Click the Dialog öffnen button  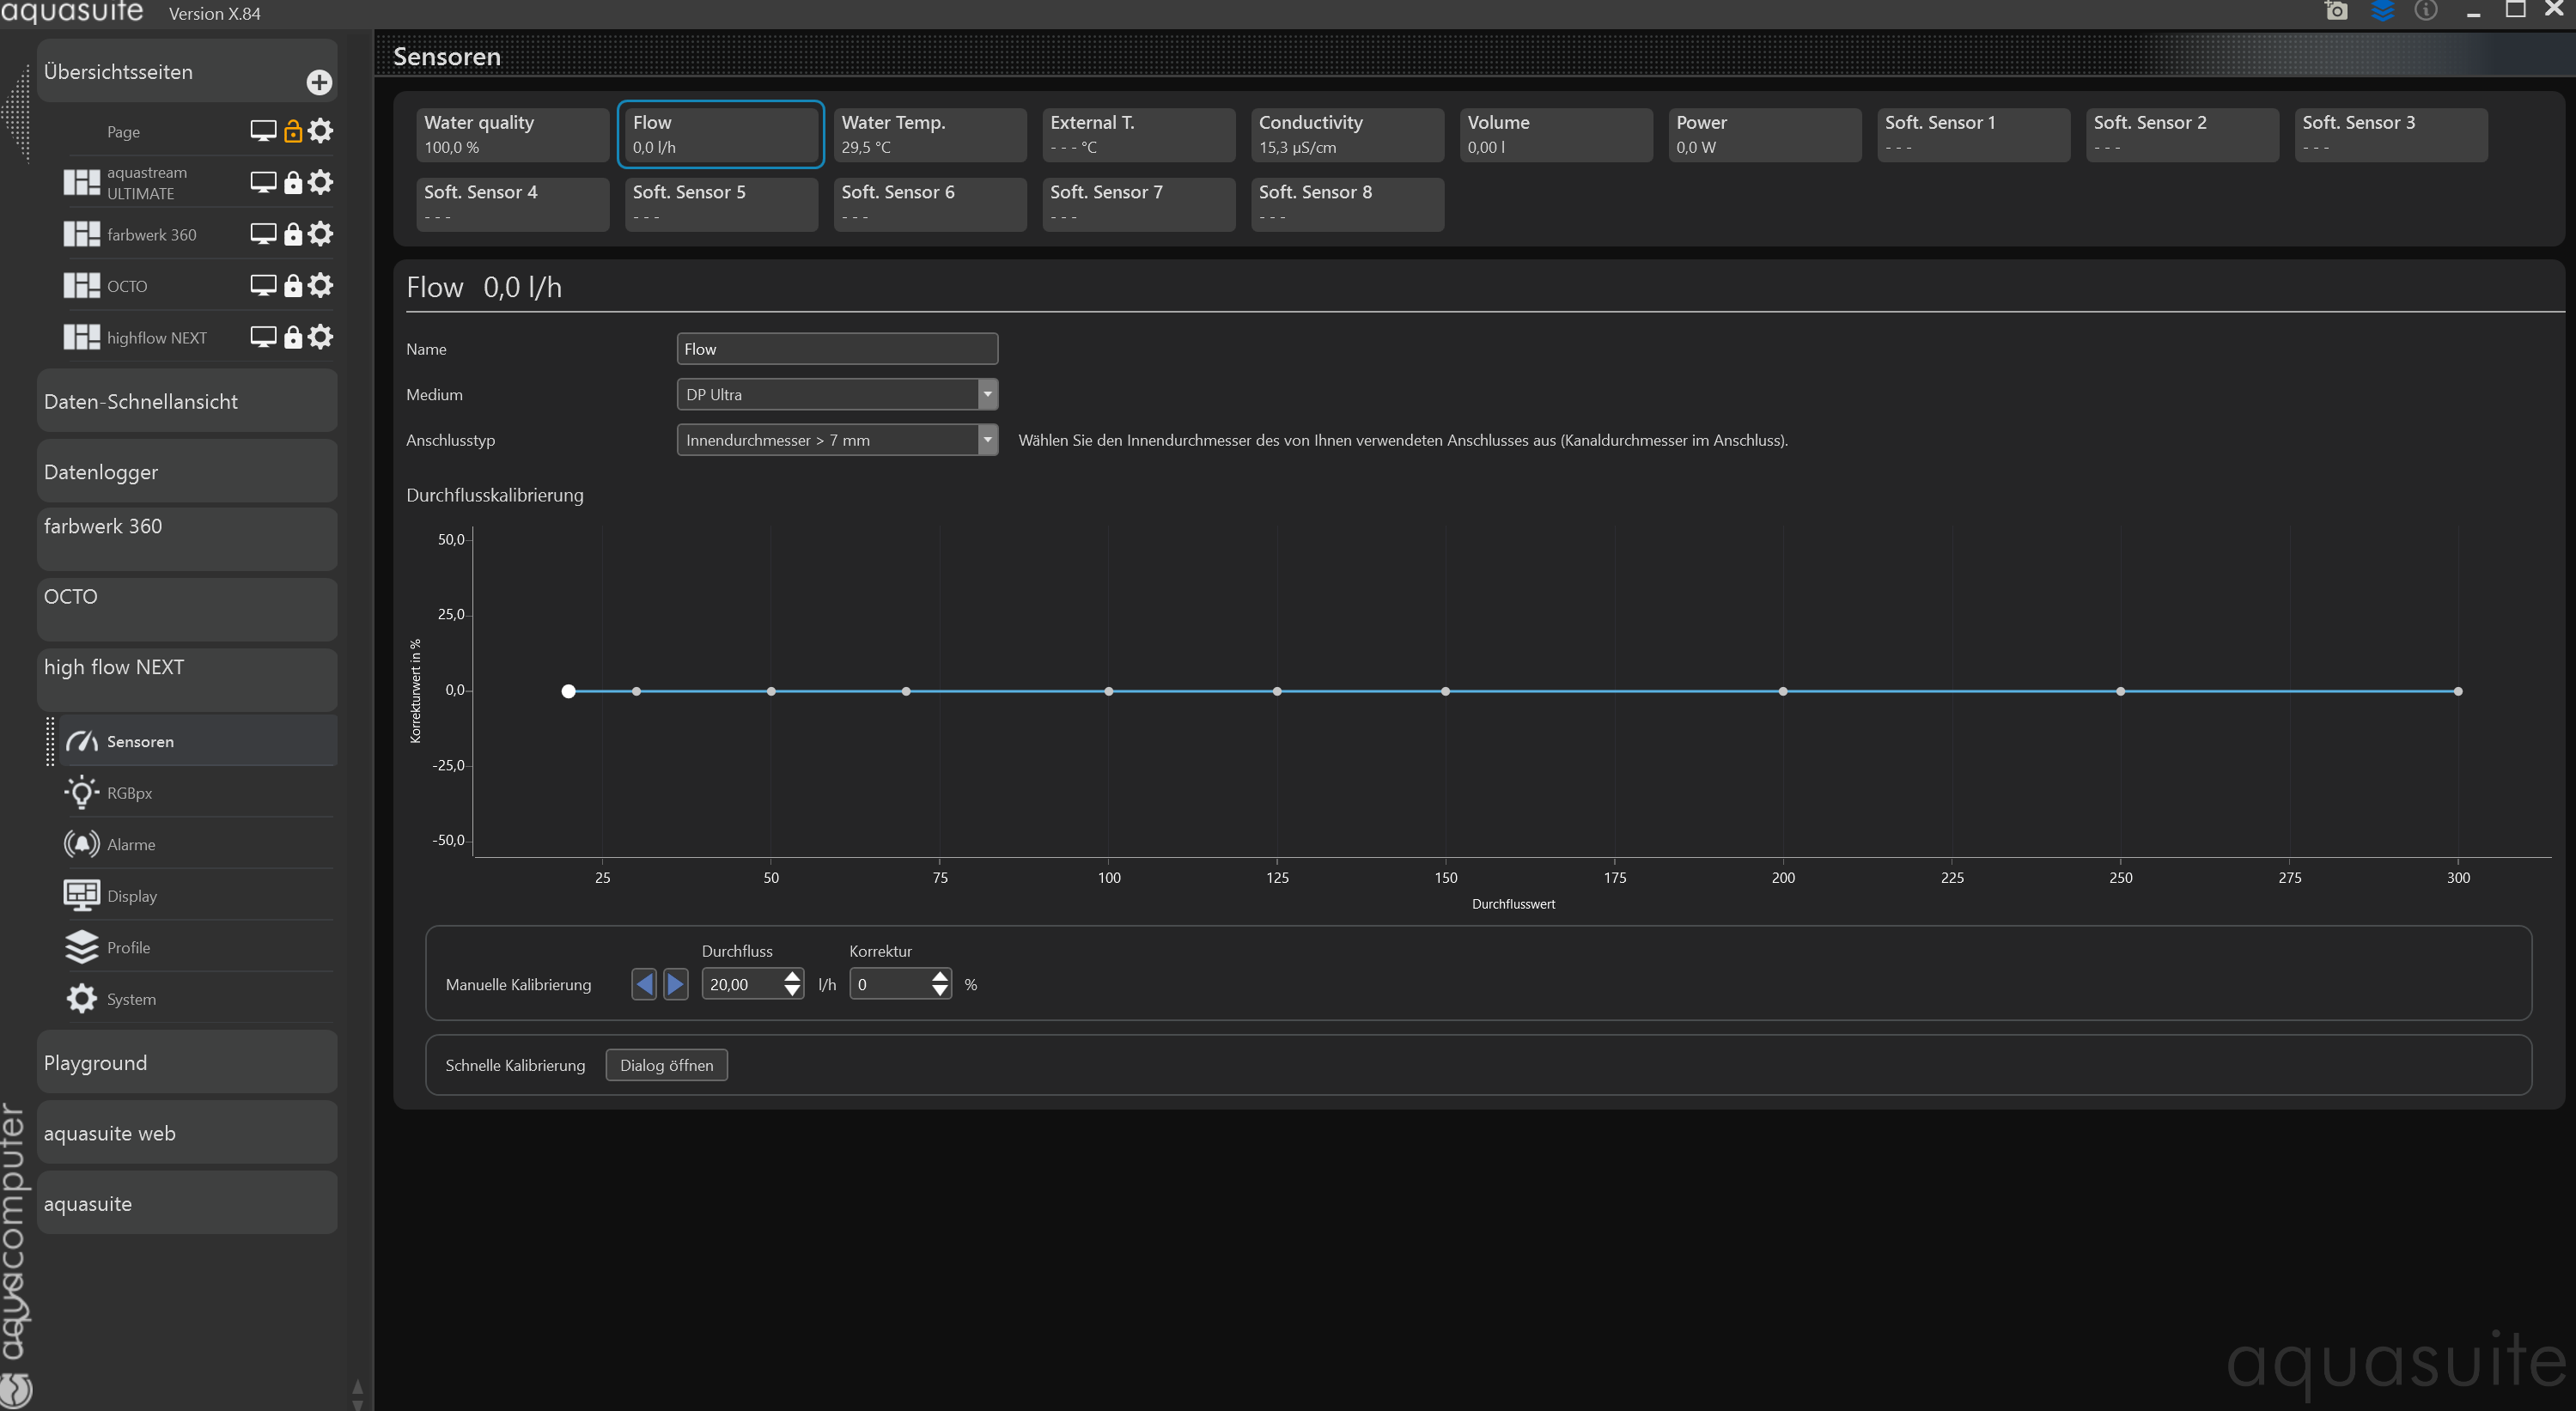click(x=666, y=1065)
